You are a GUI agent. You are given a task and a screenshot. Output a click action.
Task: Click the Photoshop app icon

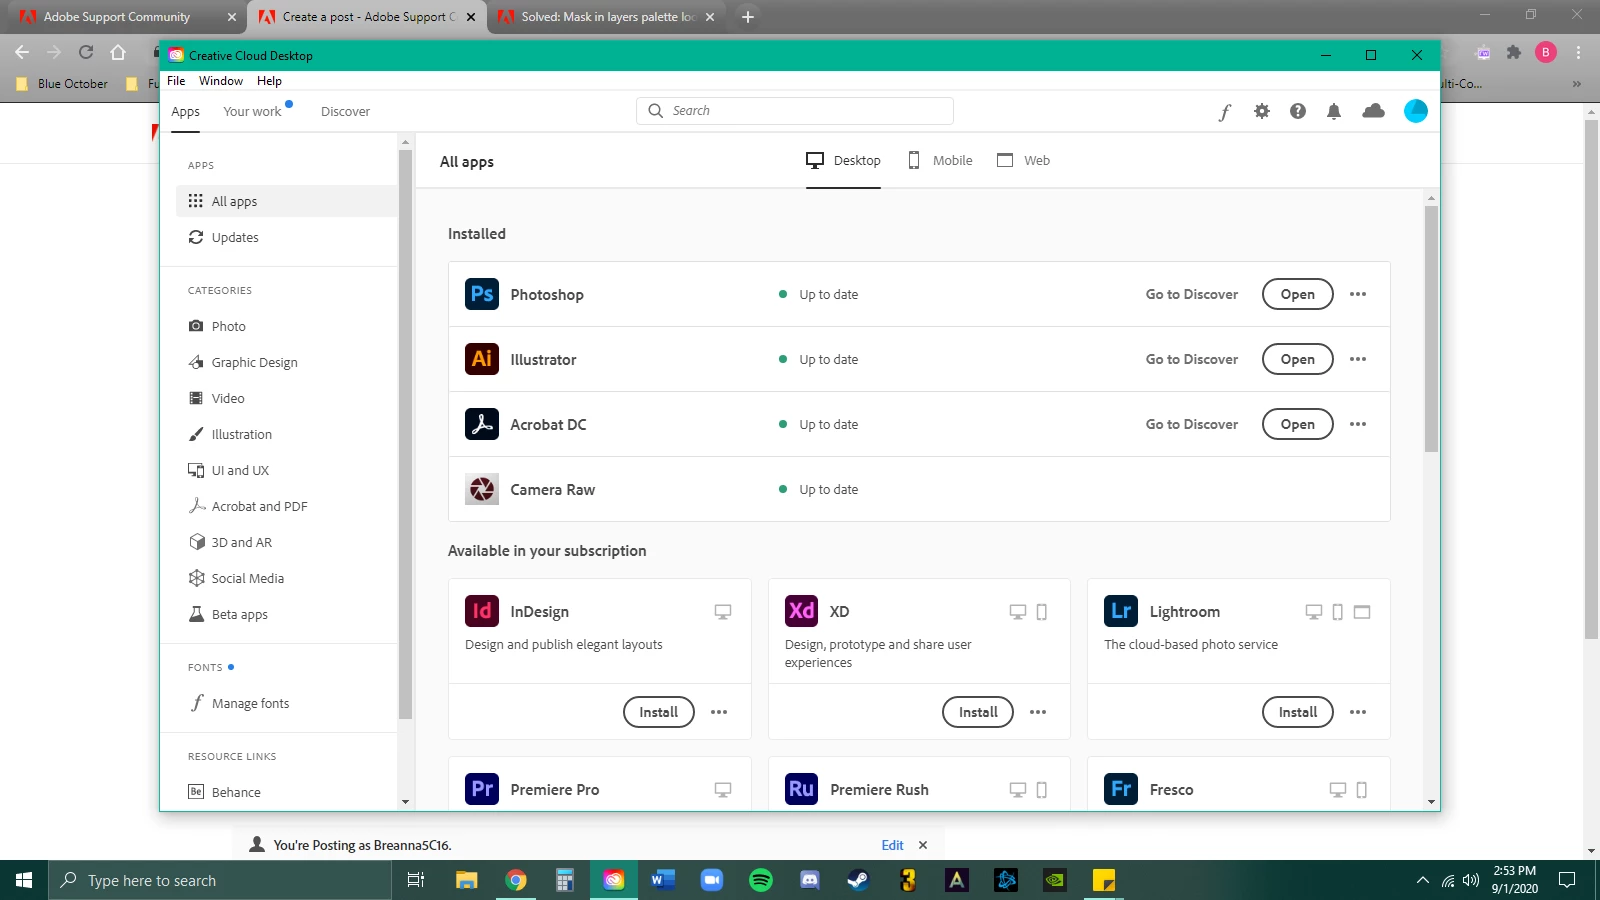[482, 294]
